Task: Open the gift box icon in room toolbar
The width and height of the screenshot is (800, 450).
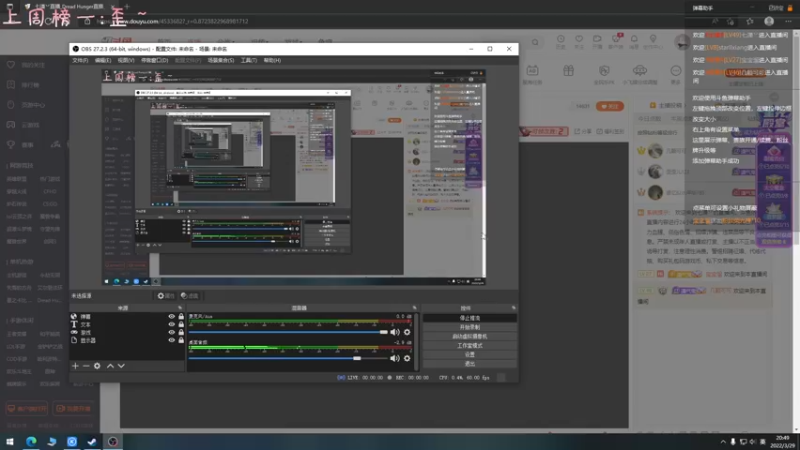Action: [568, 70]
